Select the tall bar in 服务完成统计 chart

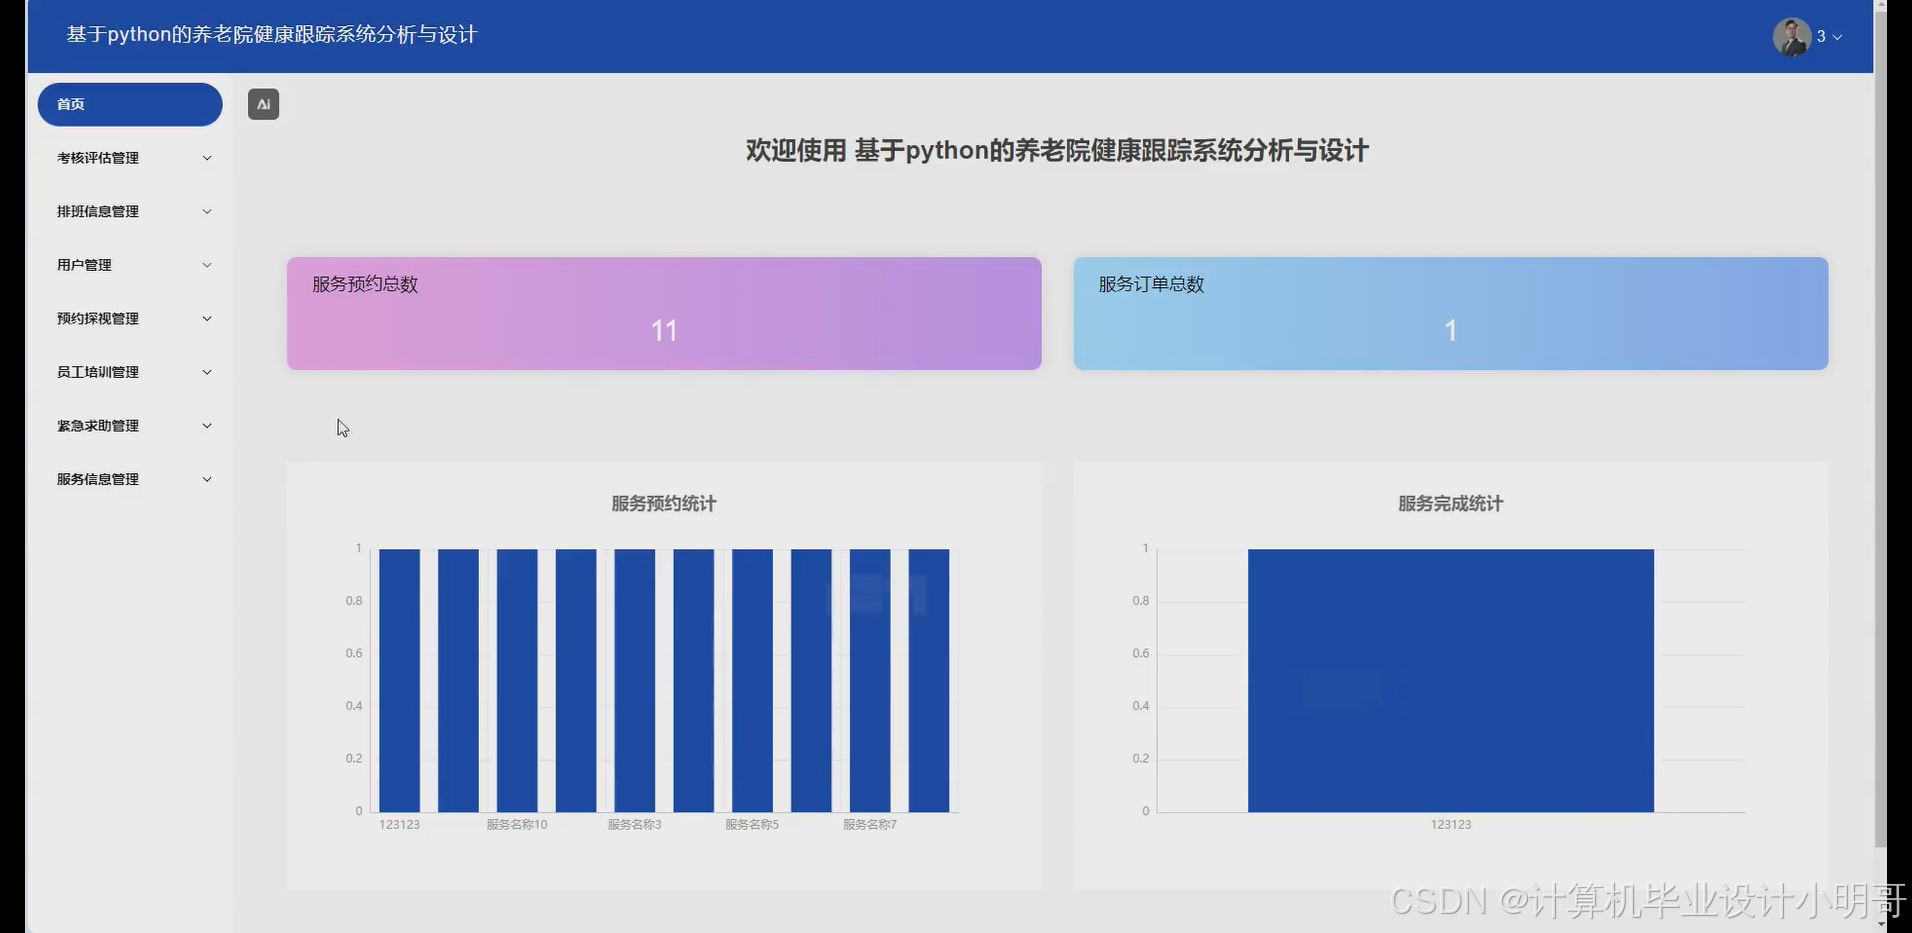1450,680
